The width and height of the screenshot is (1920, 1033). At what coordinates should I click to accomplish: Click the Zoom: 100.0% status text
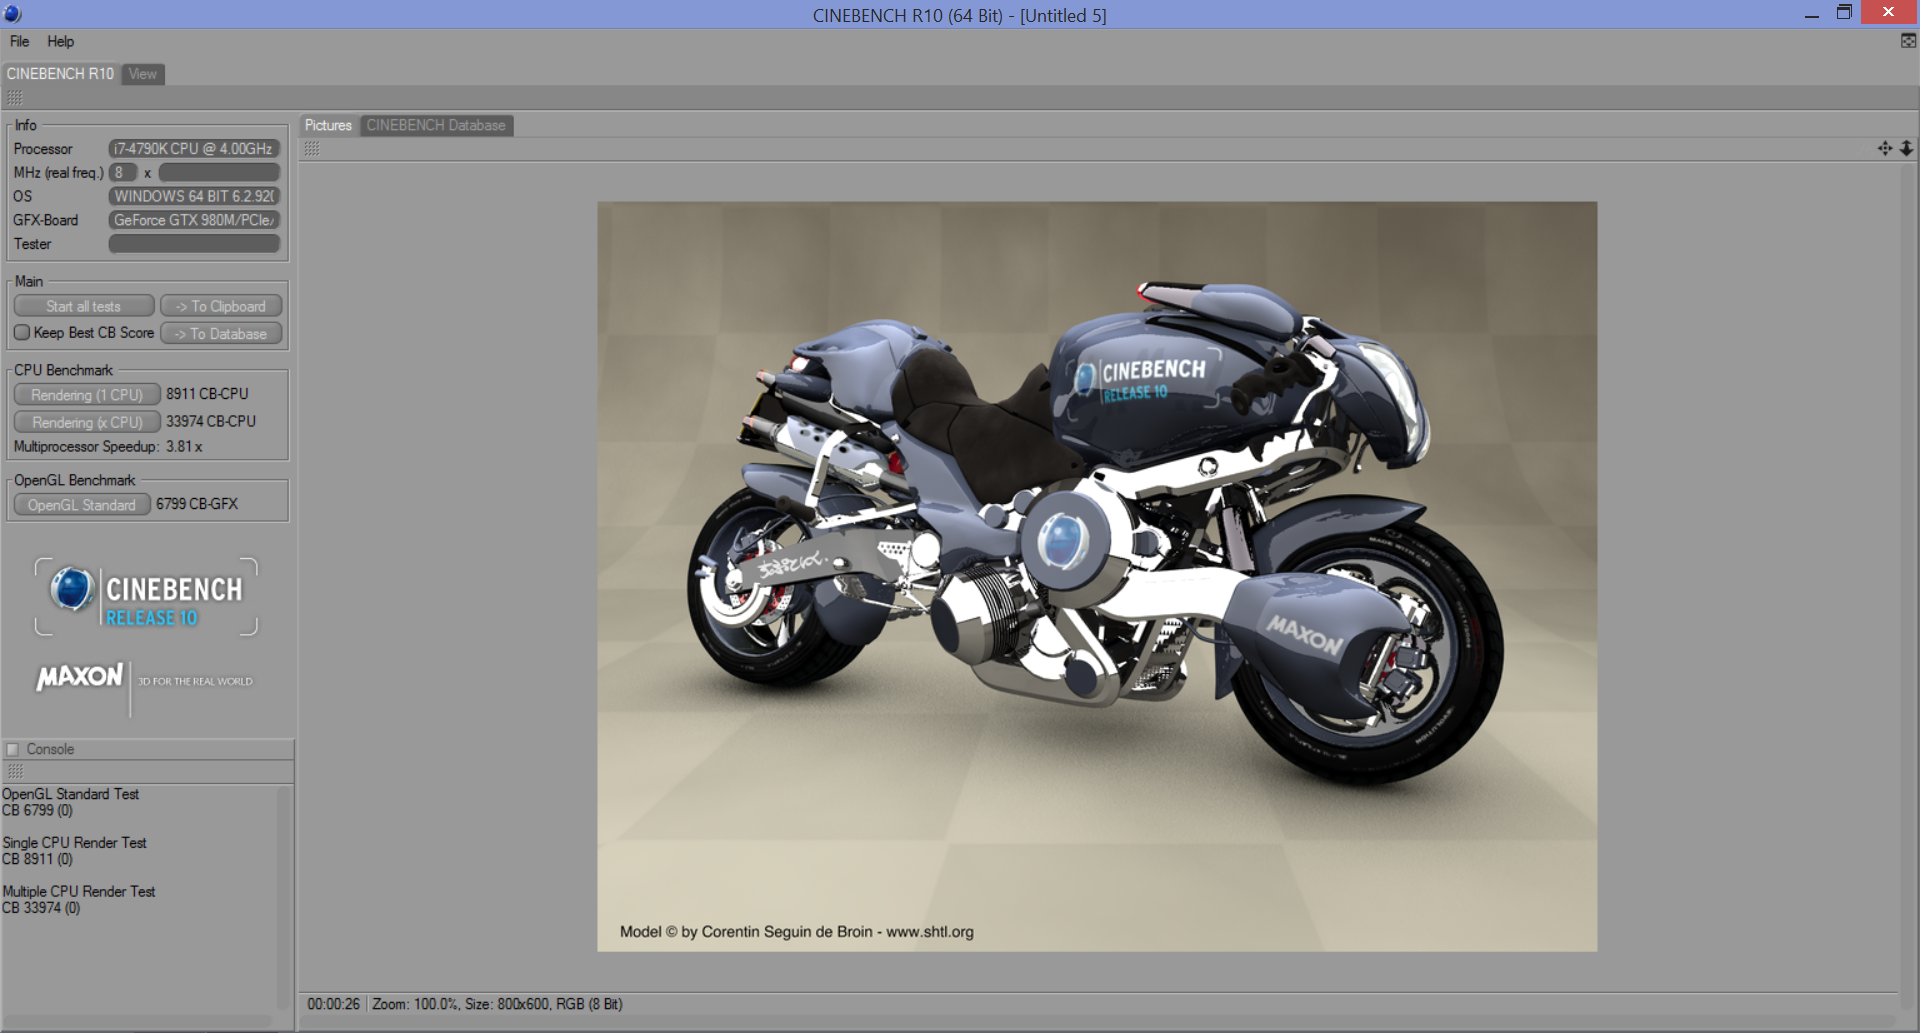tap(415, 1004)
